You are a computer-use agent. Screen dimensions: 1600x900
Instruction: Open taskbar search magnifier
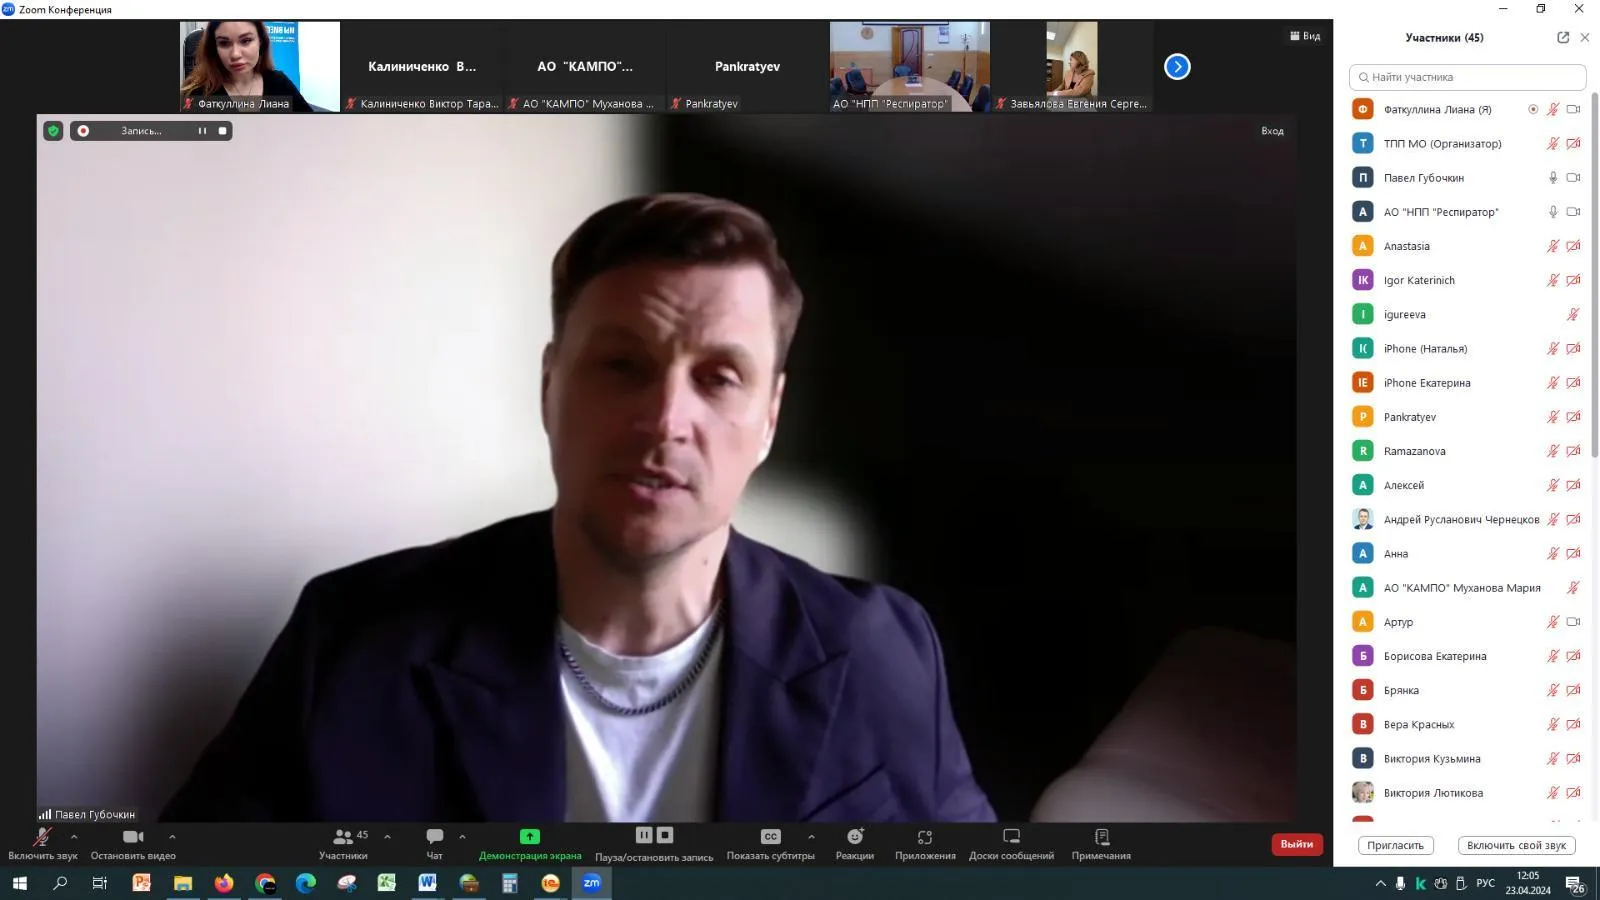pyautogui.click(x=60, y=883)
